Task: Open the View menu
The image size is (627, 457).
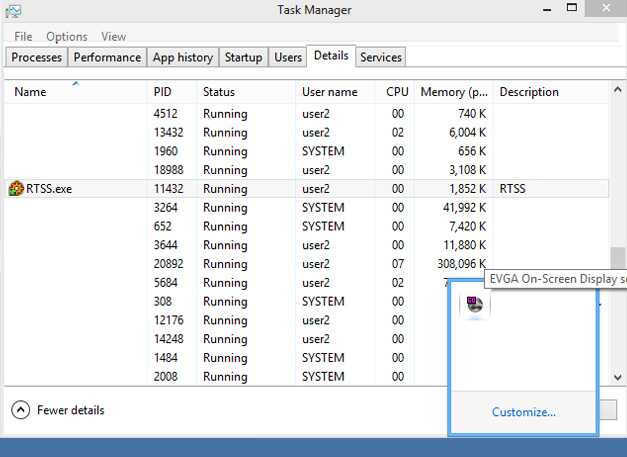Action: click(113, 37)
